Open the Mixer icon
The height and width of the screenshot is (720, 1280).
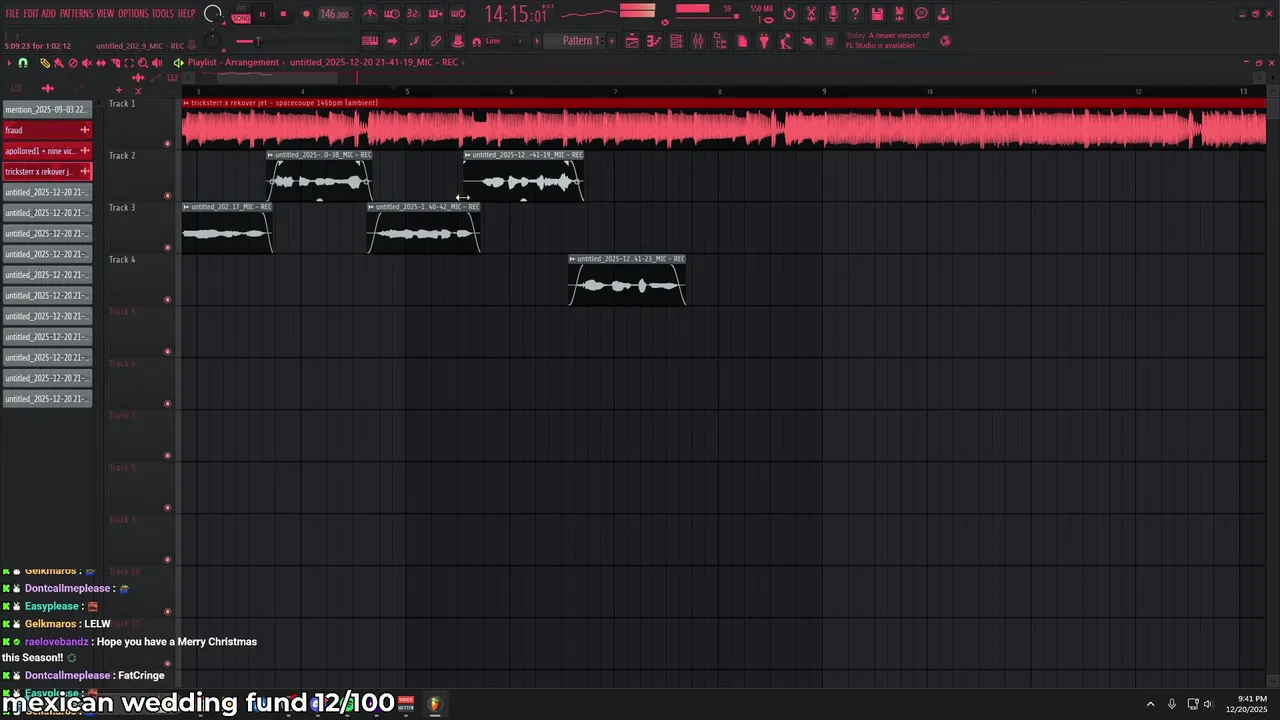pos(698,41)
